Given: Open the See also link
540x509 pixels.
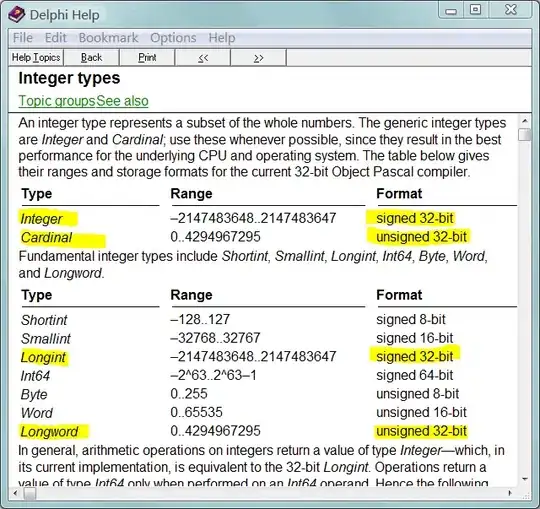Looking at the screenshot, I should pos(122,101).
